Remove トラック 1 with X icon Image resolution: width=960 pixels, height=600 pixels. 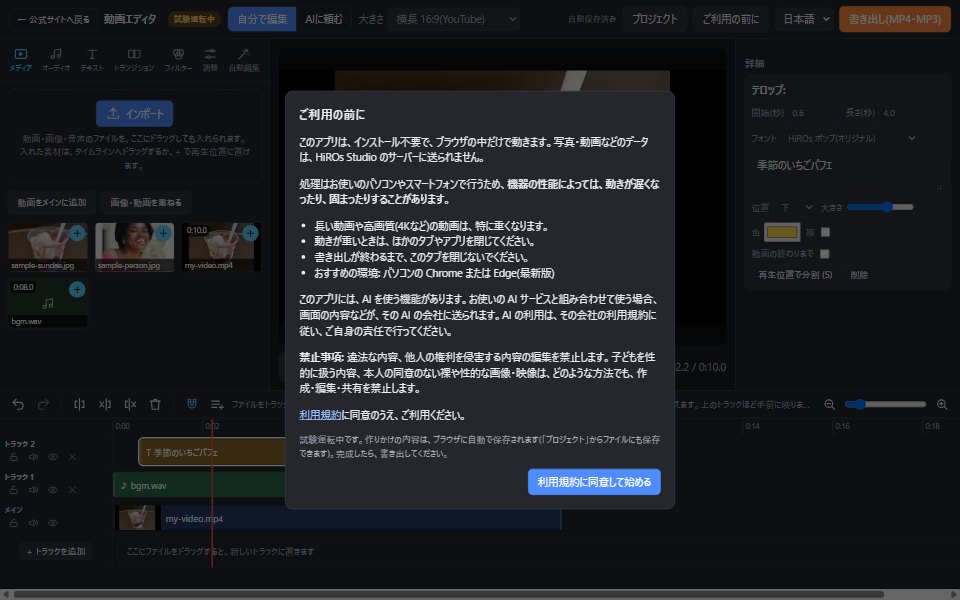pos(72,490)
